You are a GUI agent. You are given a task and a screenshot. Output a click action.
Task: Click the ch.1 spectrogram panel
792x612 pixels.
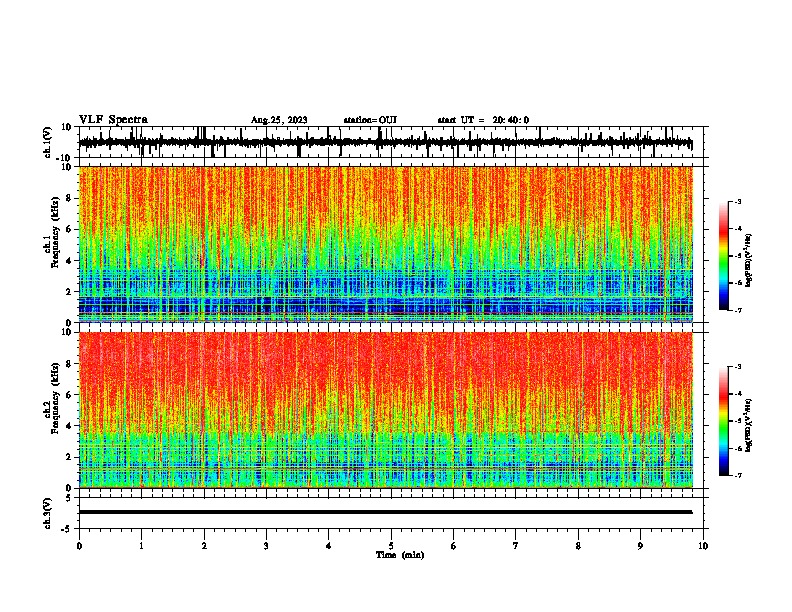click(385, 244)
